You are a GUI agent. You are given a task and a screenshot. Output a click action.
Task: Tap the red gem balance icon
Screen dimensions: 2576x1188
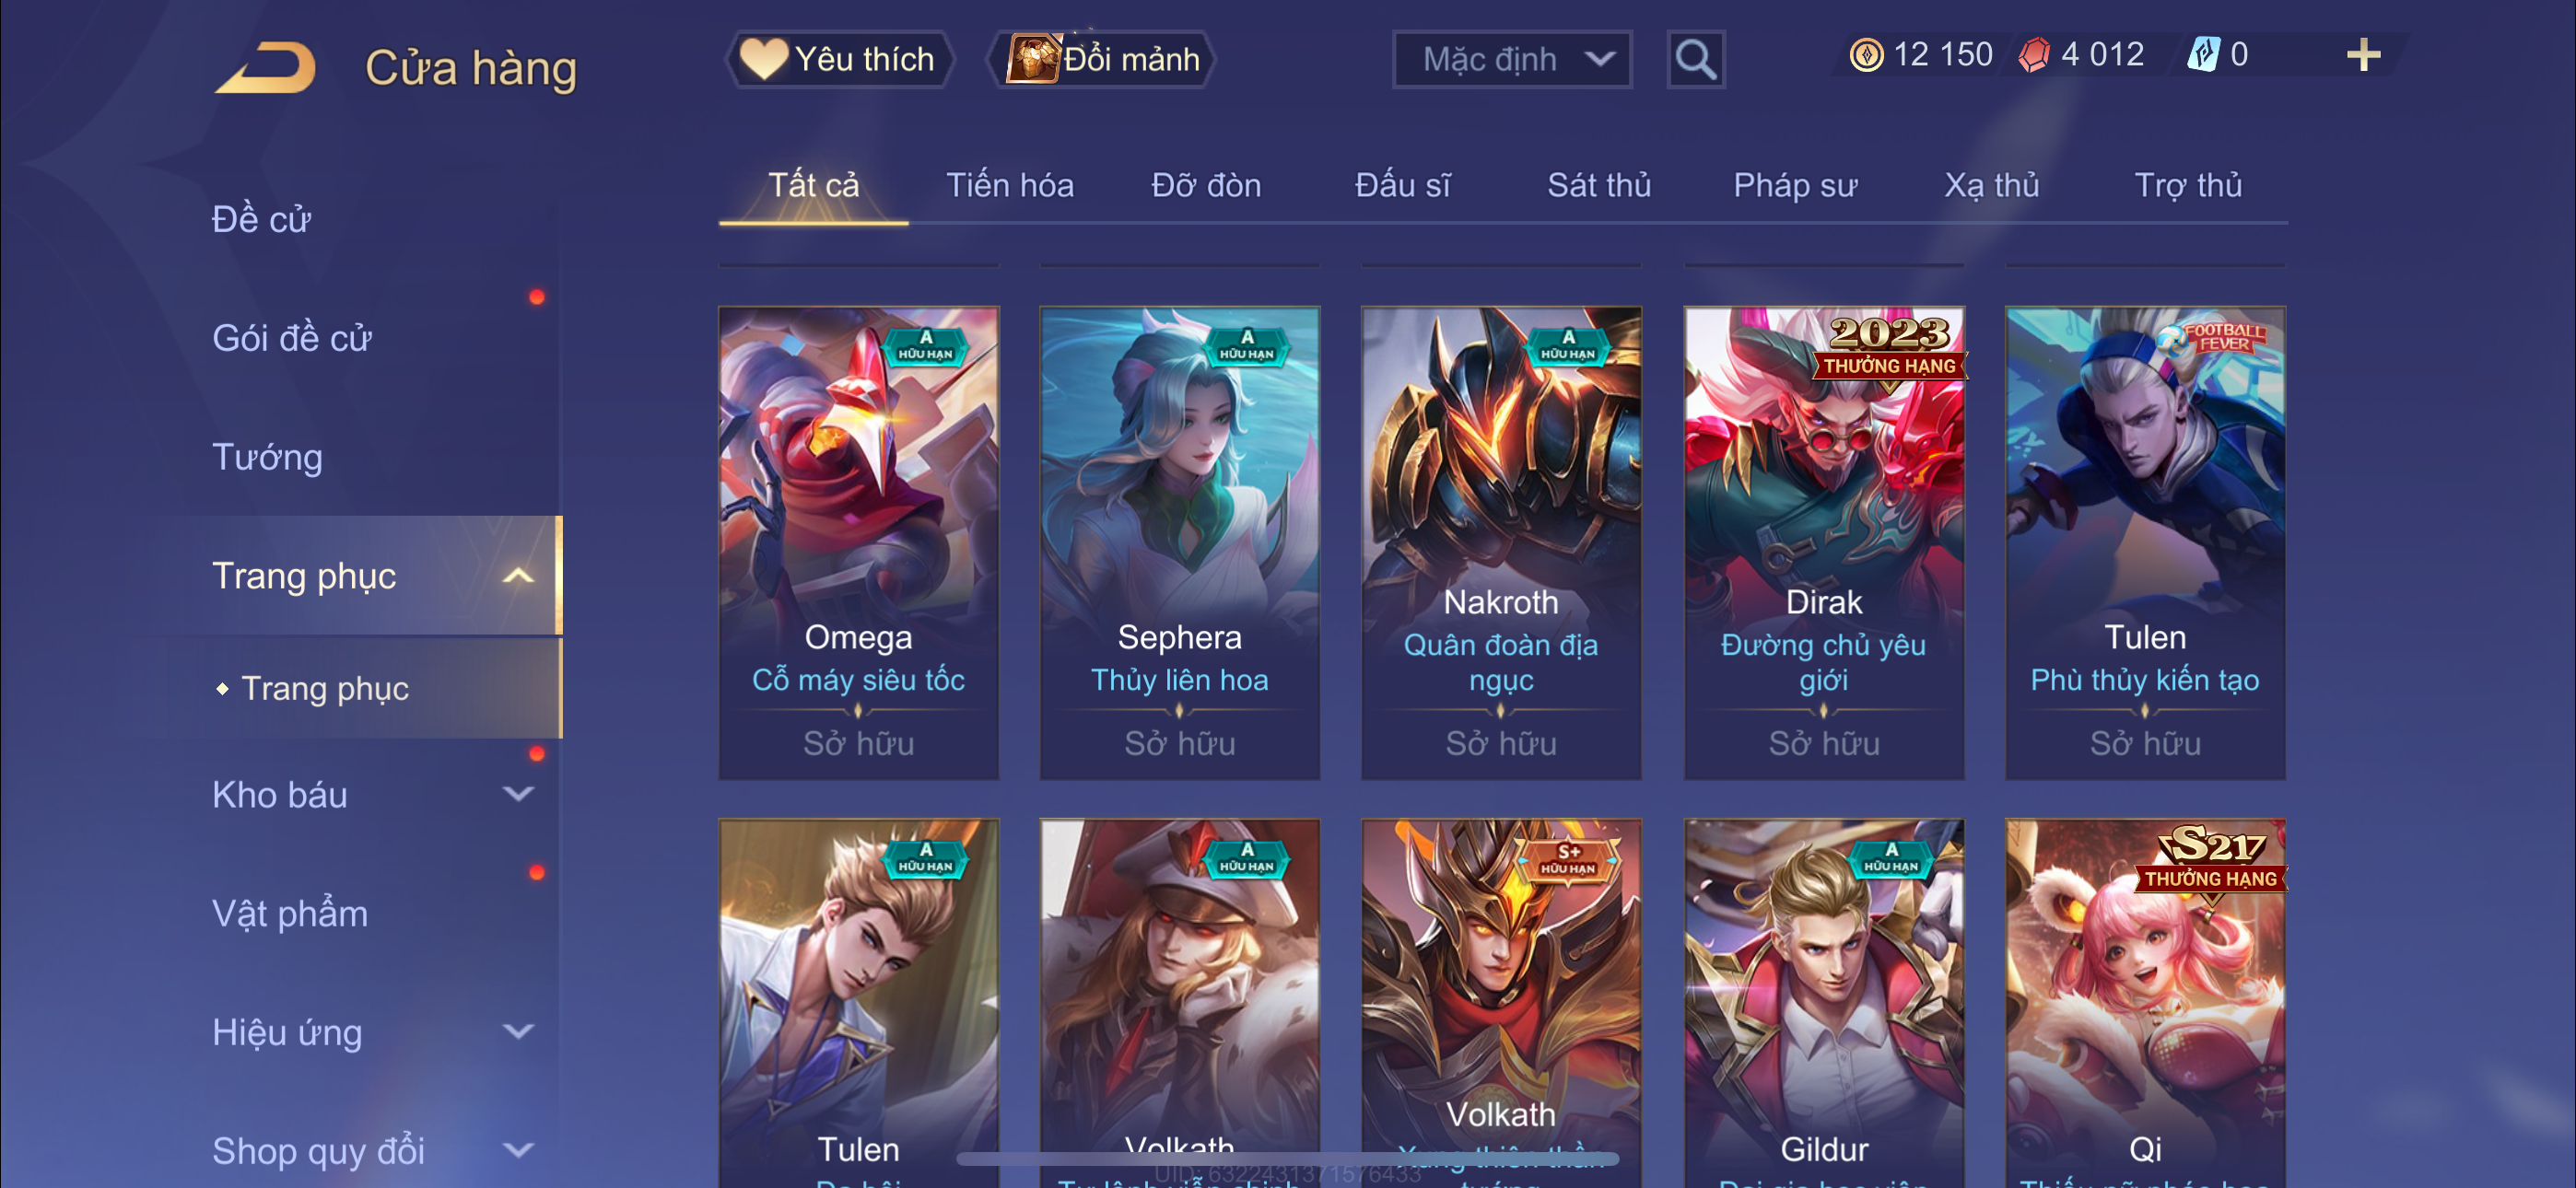pyautogui.click(x=2033, y=54)
